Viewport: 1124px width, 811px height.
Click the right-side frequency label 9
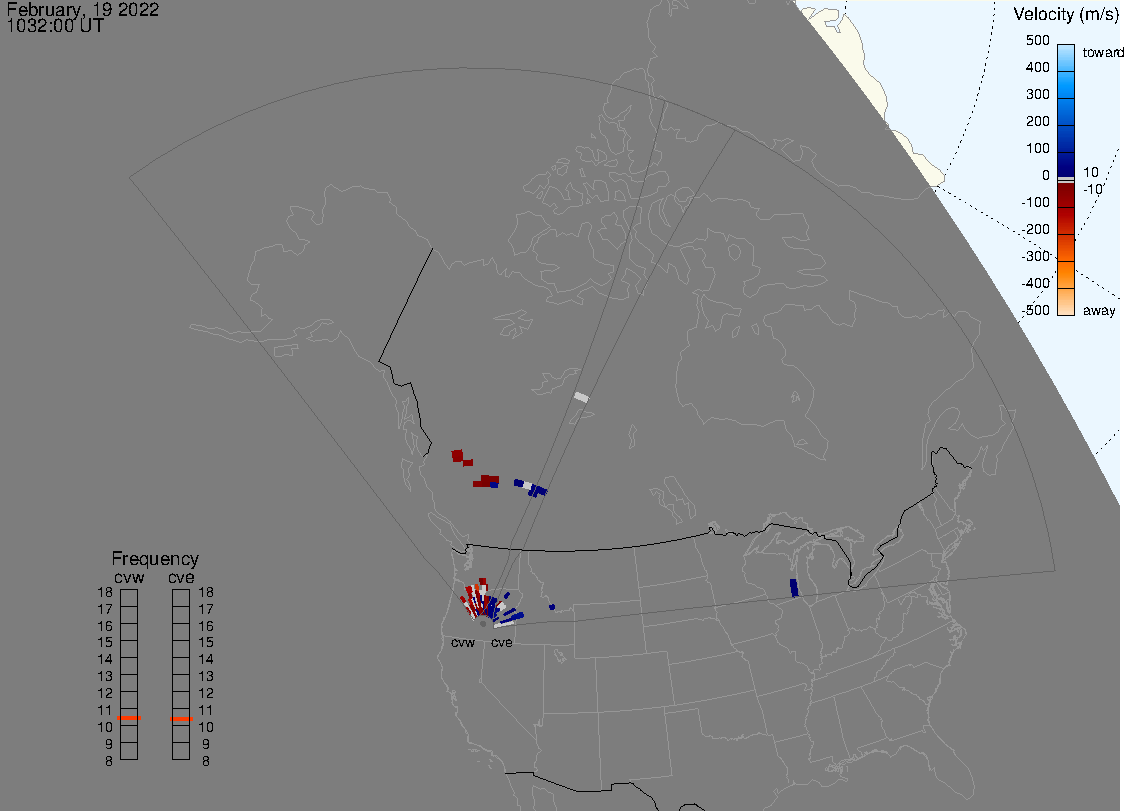(206, 744)
